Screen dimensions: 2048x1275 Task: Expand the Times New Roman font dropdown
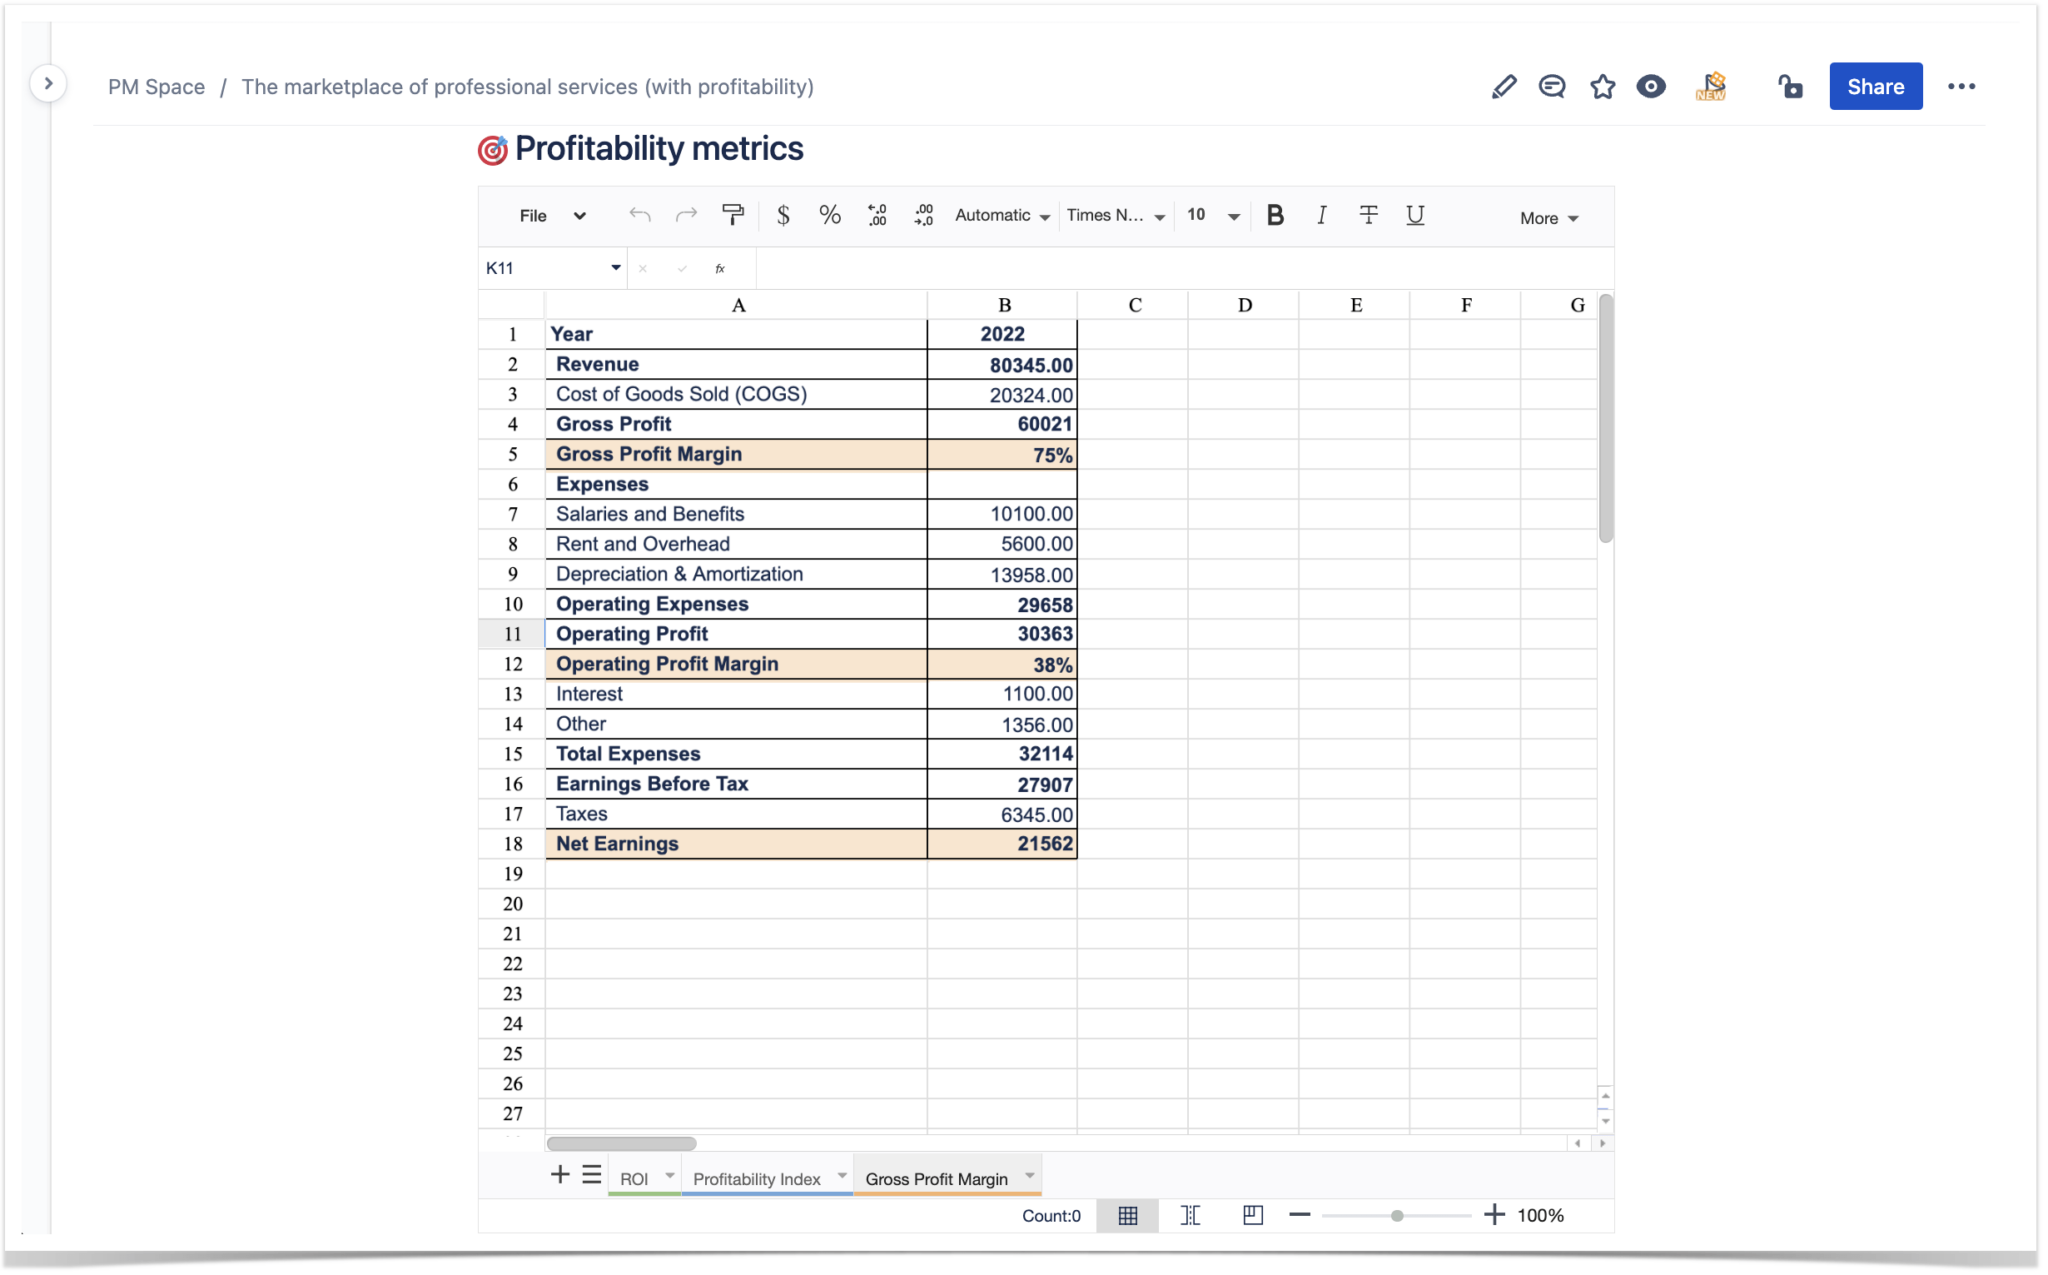pyautogui.click(x=1114, y=215)
